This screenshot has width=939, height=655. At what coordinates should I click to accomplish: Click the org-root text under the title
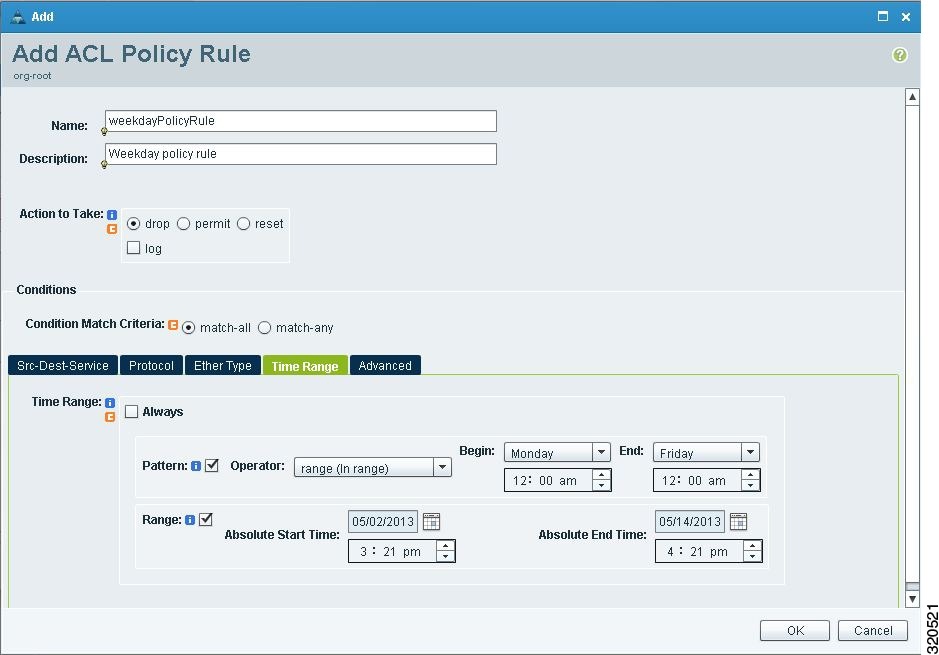coord(32,76)
